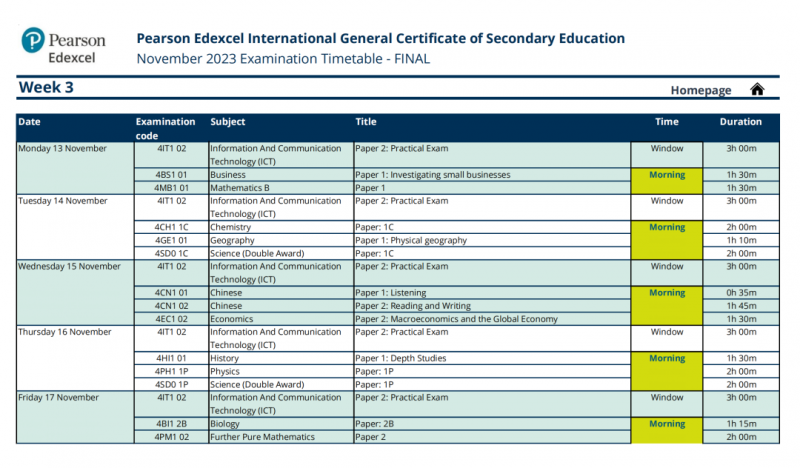Click the Duration column header
800x468 pixels.
740,121
